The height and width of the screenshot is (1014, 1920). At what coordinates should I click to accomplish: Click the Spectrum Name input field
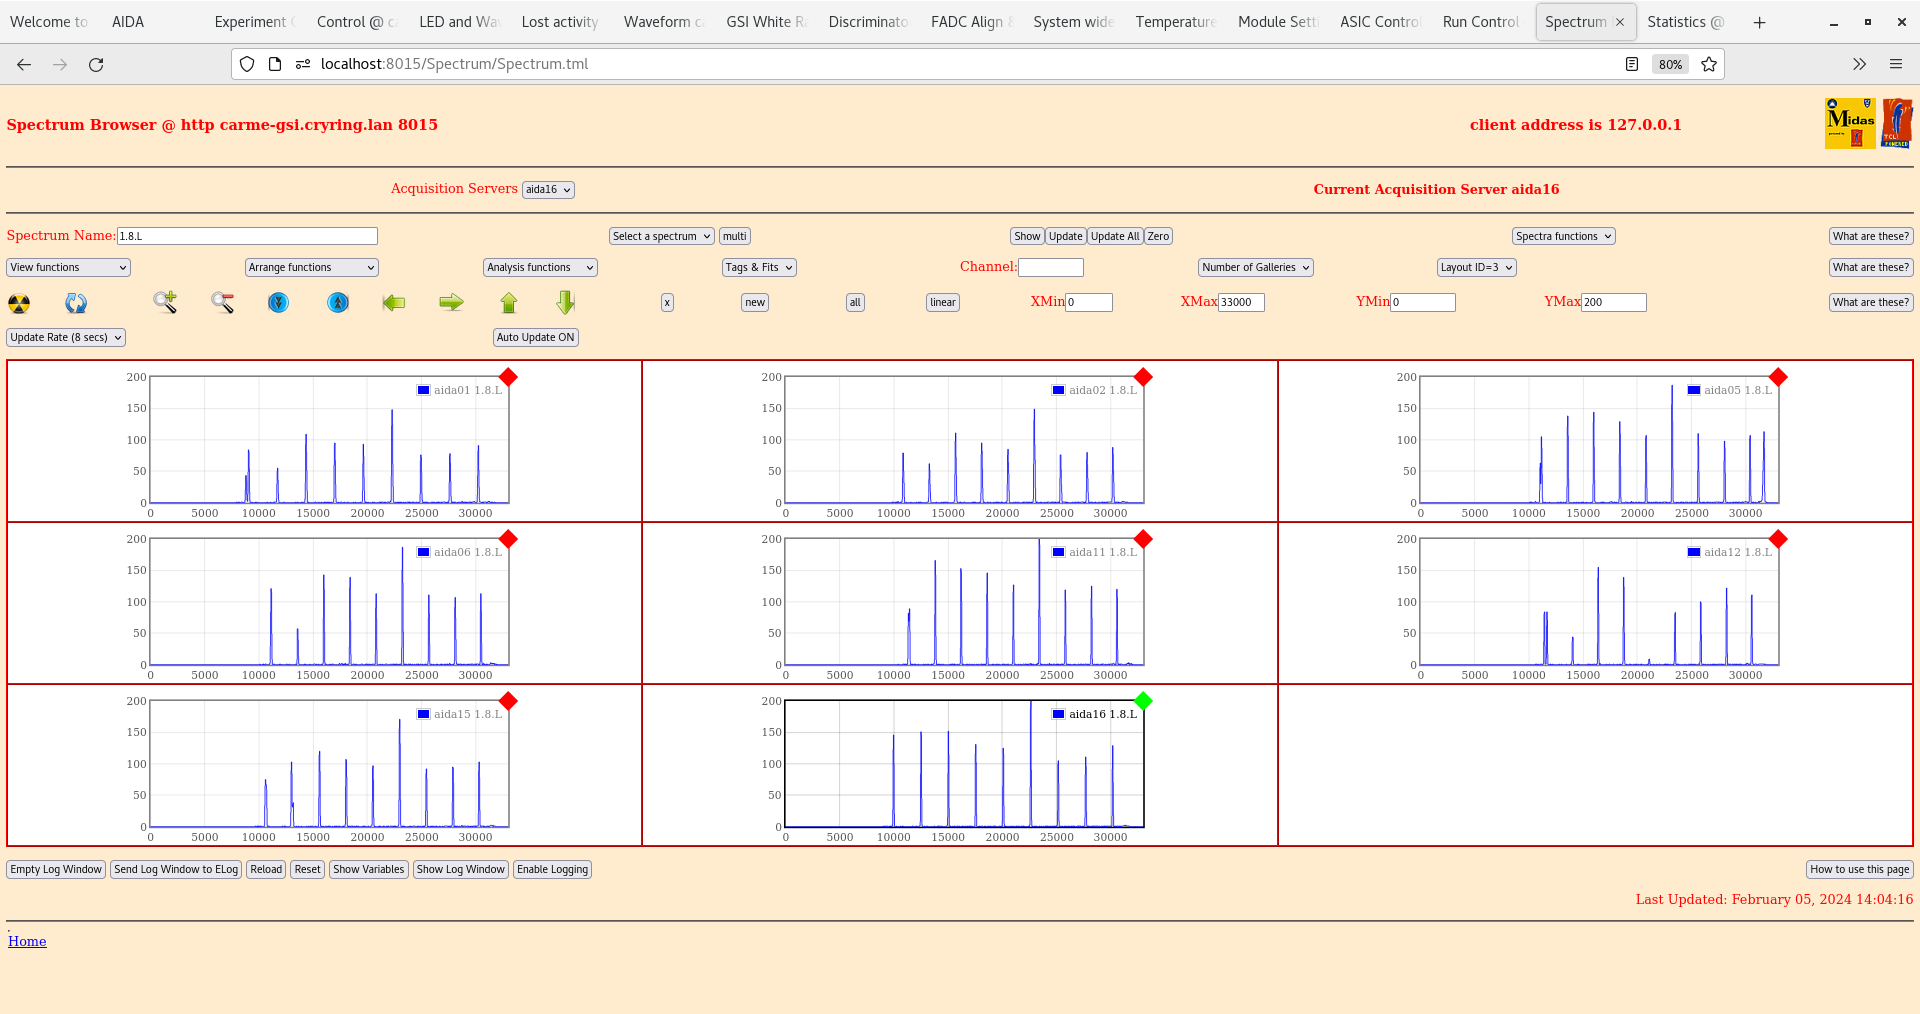(247, 237)
